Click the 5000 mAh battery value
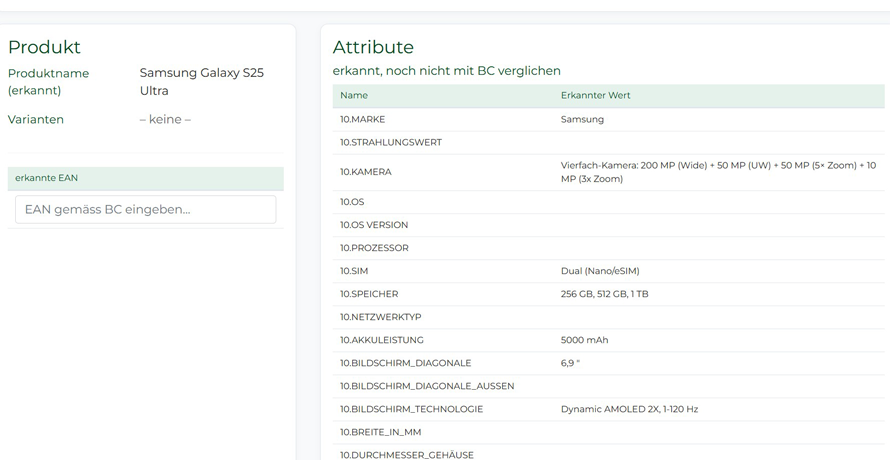 (x=584, y=340)
